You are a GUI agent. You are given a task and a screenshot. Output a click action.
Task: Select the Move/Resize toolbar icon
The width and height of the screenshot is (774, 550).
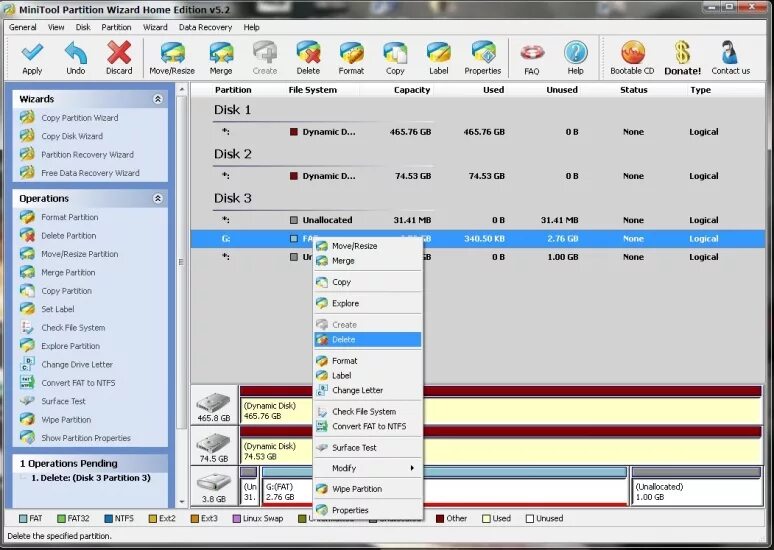point(172,53)
